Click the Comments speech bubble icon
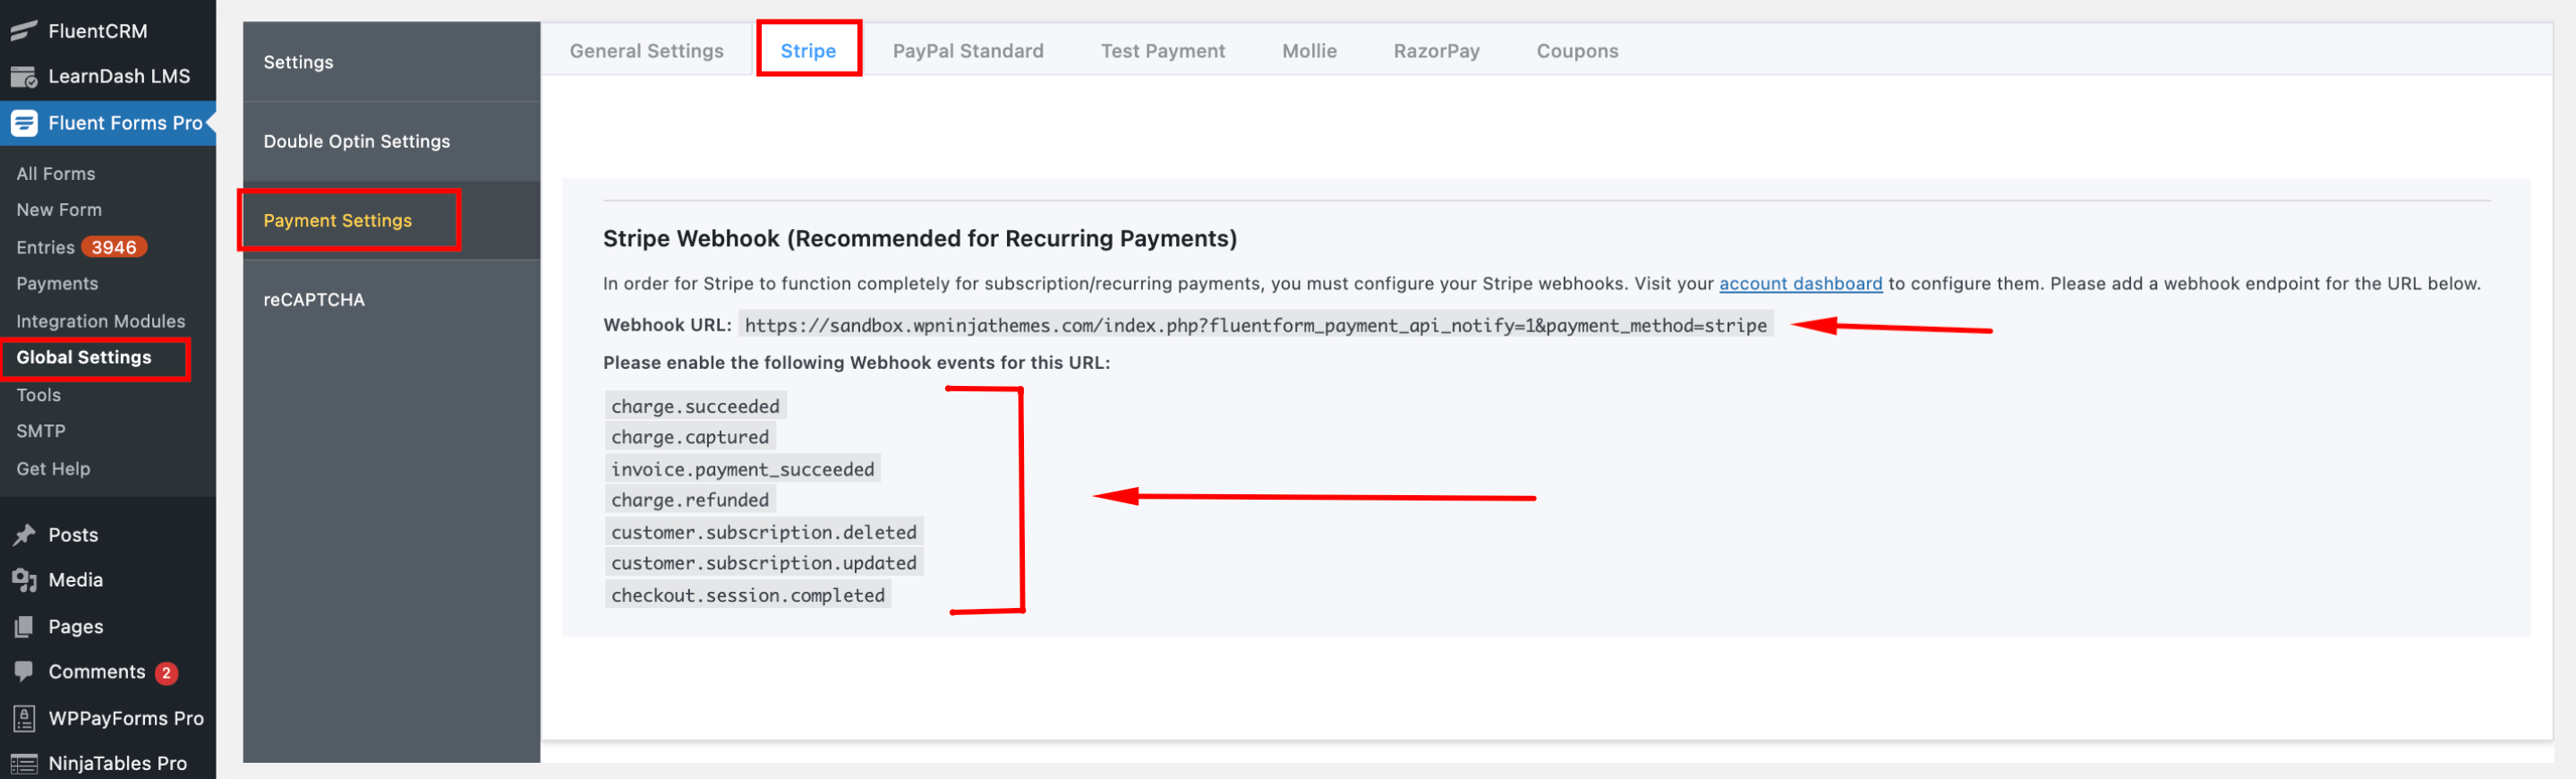The image size is (2576, 779). (x=24, y=672)
